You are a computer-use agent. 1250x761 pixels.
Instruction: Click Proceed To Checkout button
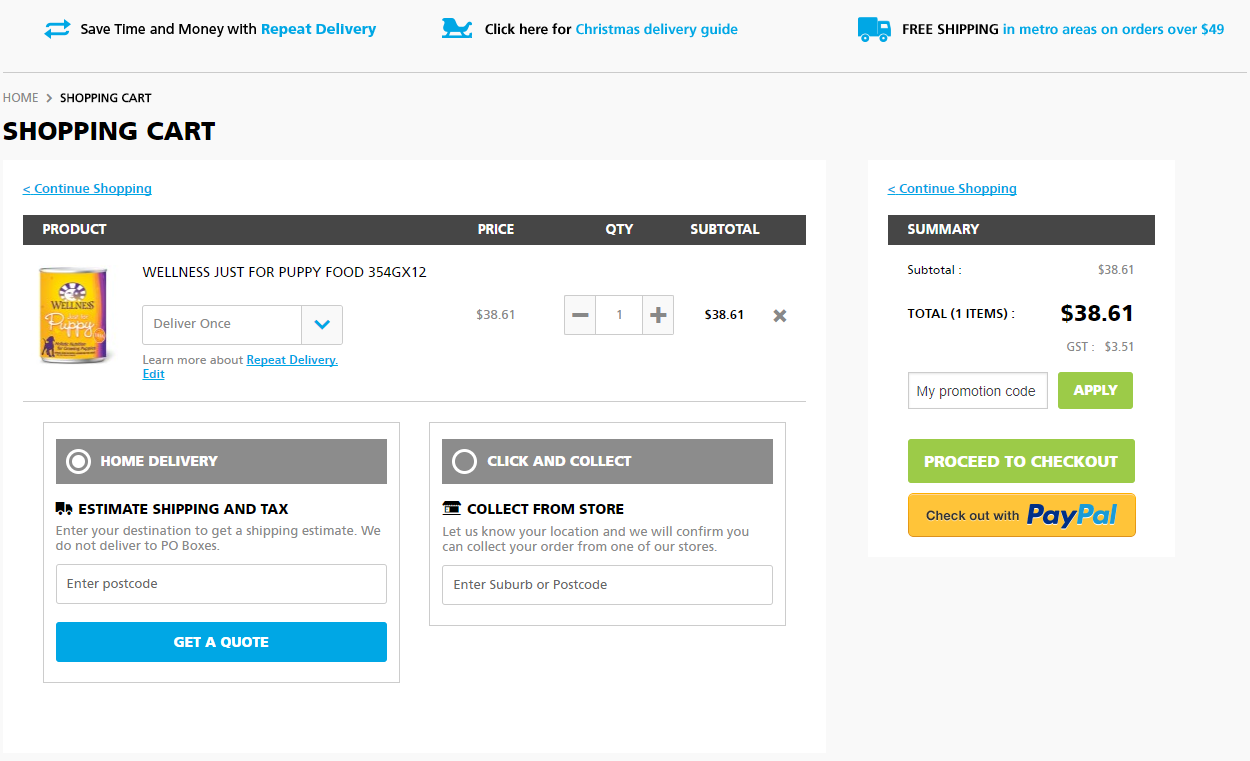[1021, 461]
